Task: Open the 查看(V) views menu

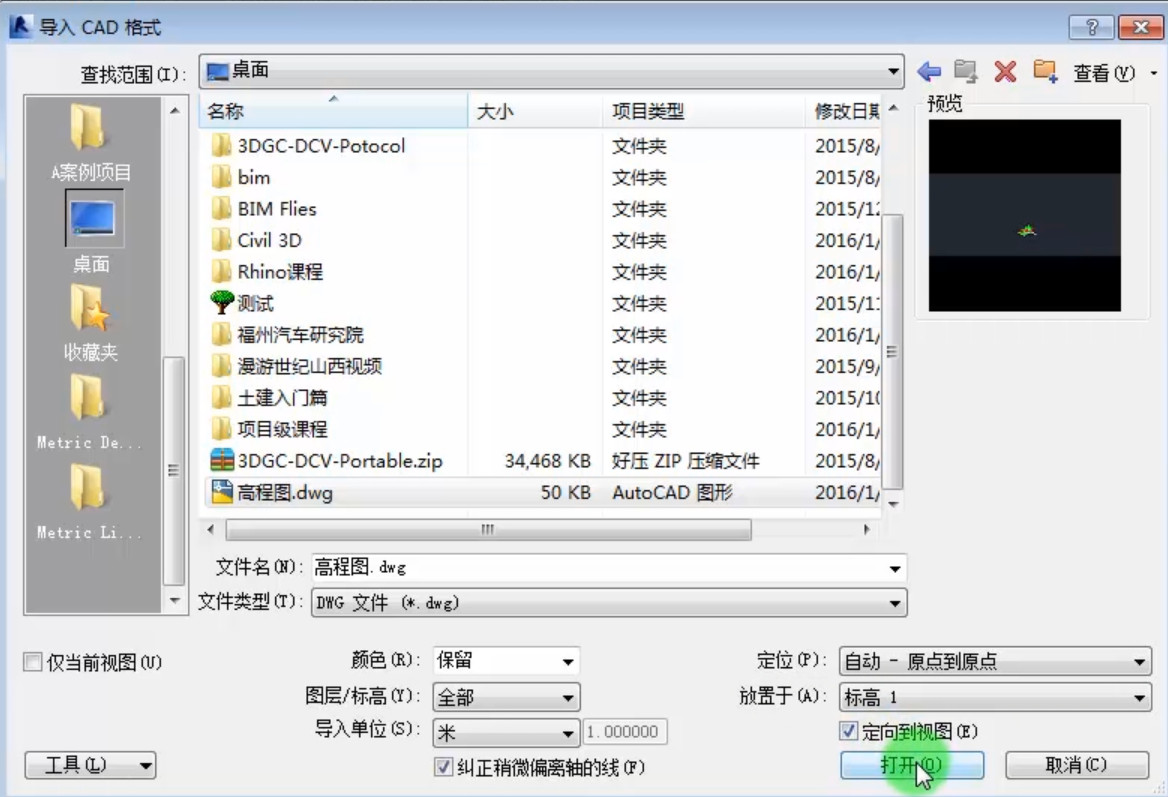Action: pyautogui.click(x=1114, y=73)
